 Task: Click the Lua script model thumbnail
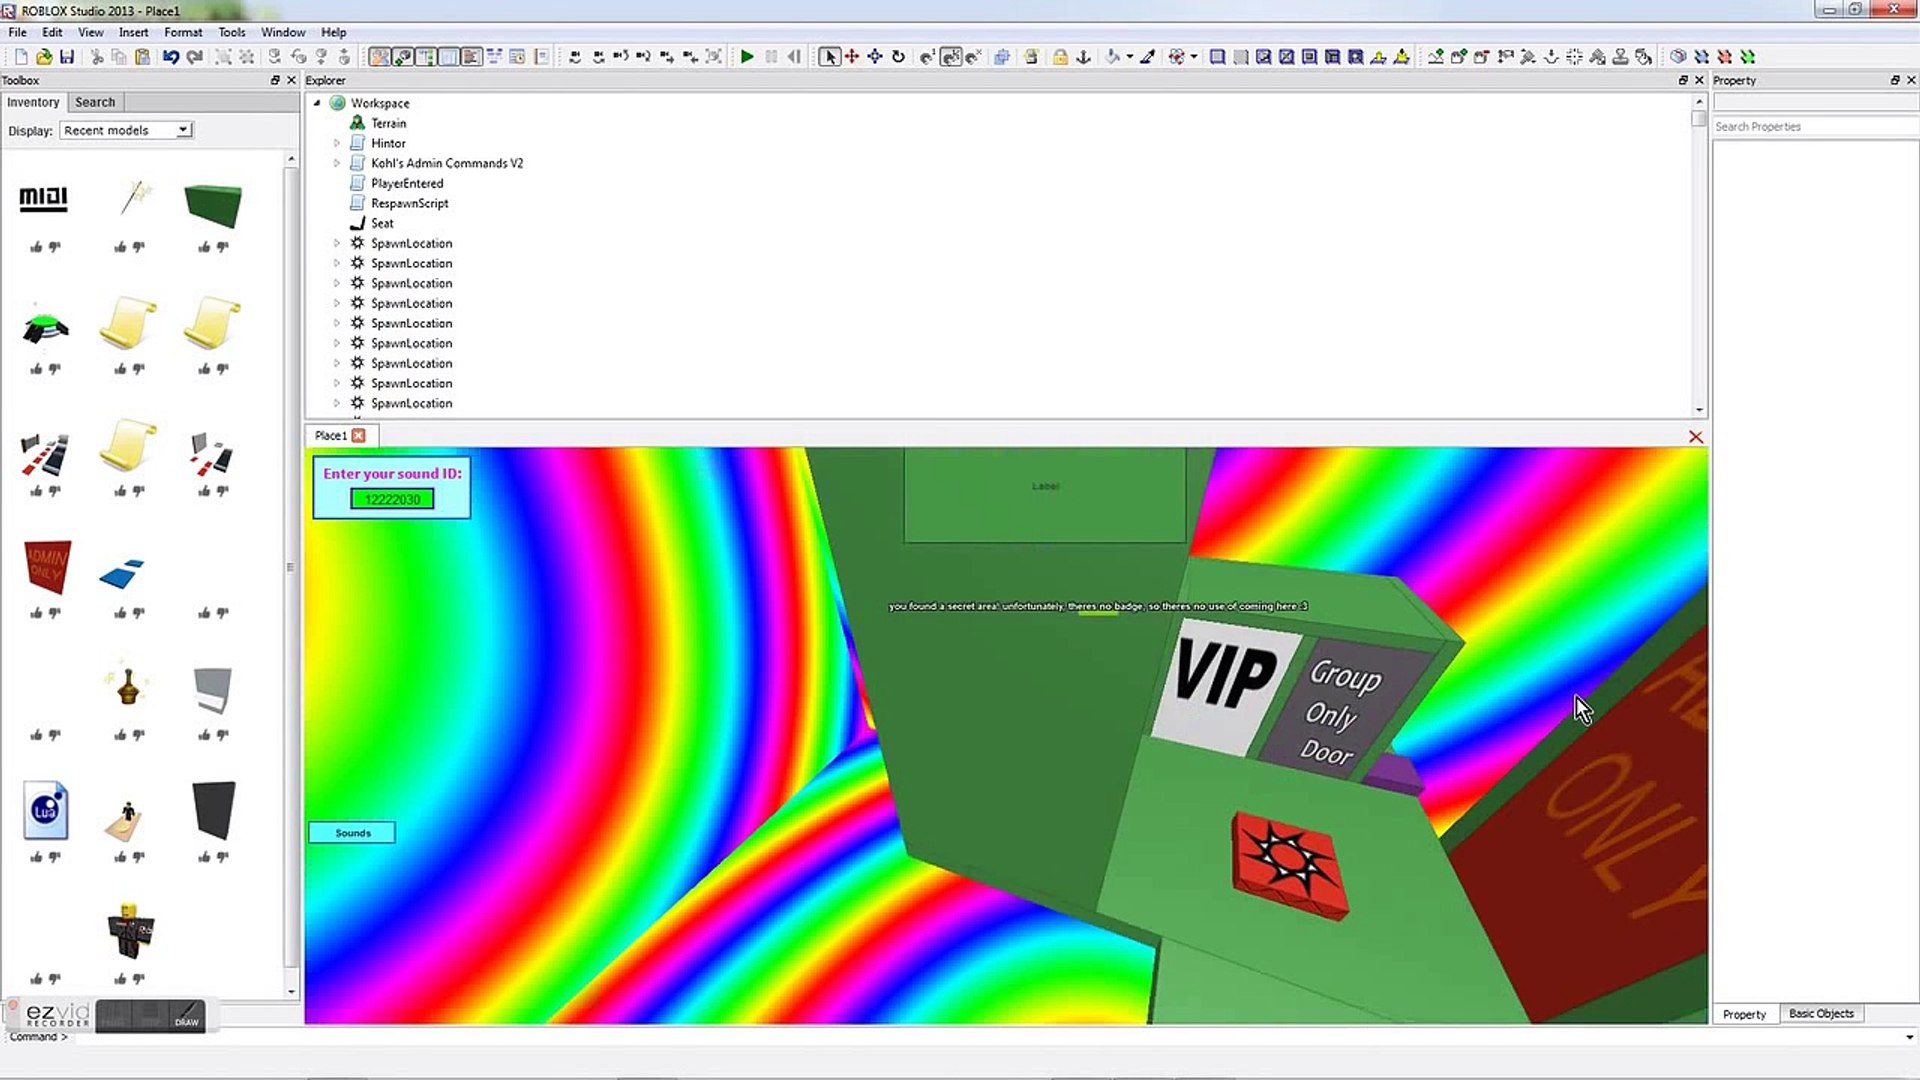click(x=46, y=810)
